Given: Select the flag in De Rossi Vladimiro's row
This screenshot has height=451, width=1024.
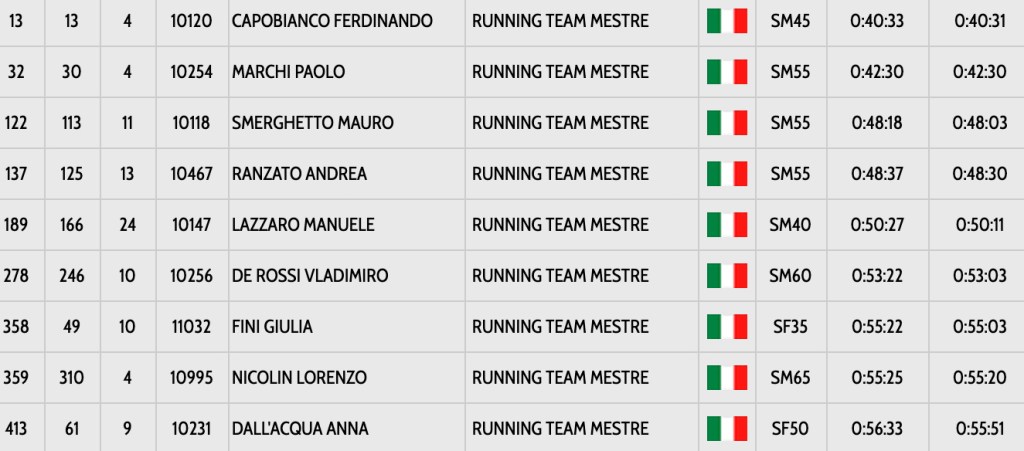Looking at the screenshot, I should point(727,276).
